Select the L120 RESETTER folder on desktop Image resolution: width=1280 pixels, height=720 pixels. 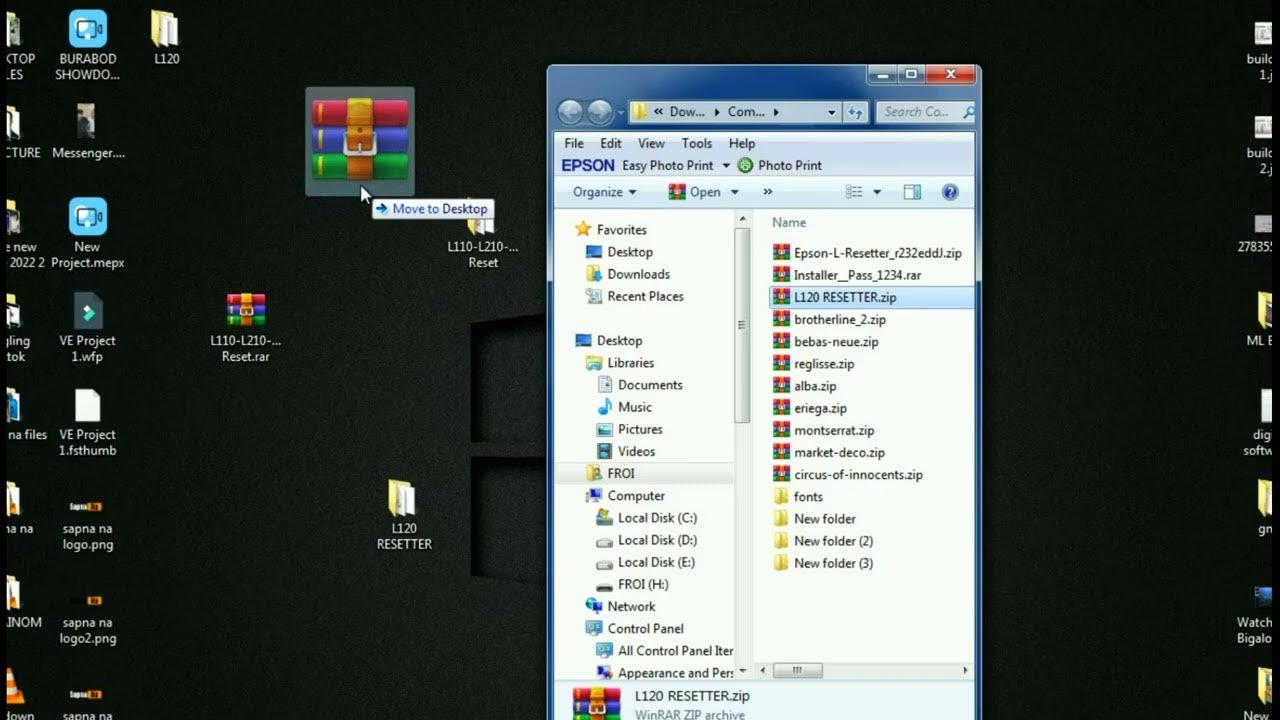point(403,515)
